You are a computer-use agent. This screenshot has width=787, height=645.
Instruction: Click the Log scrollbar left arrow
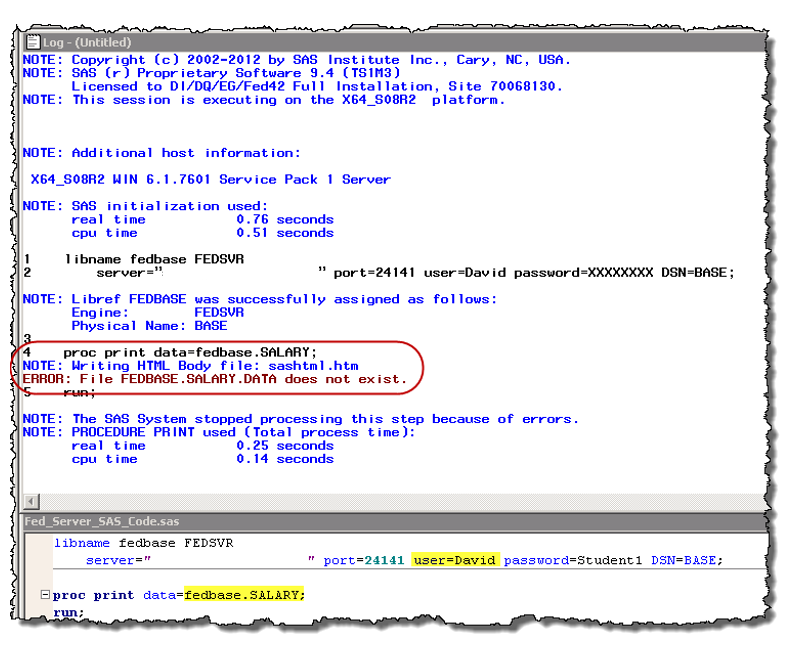[31, 501]
